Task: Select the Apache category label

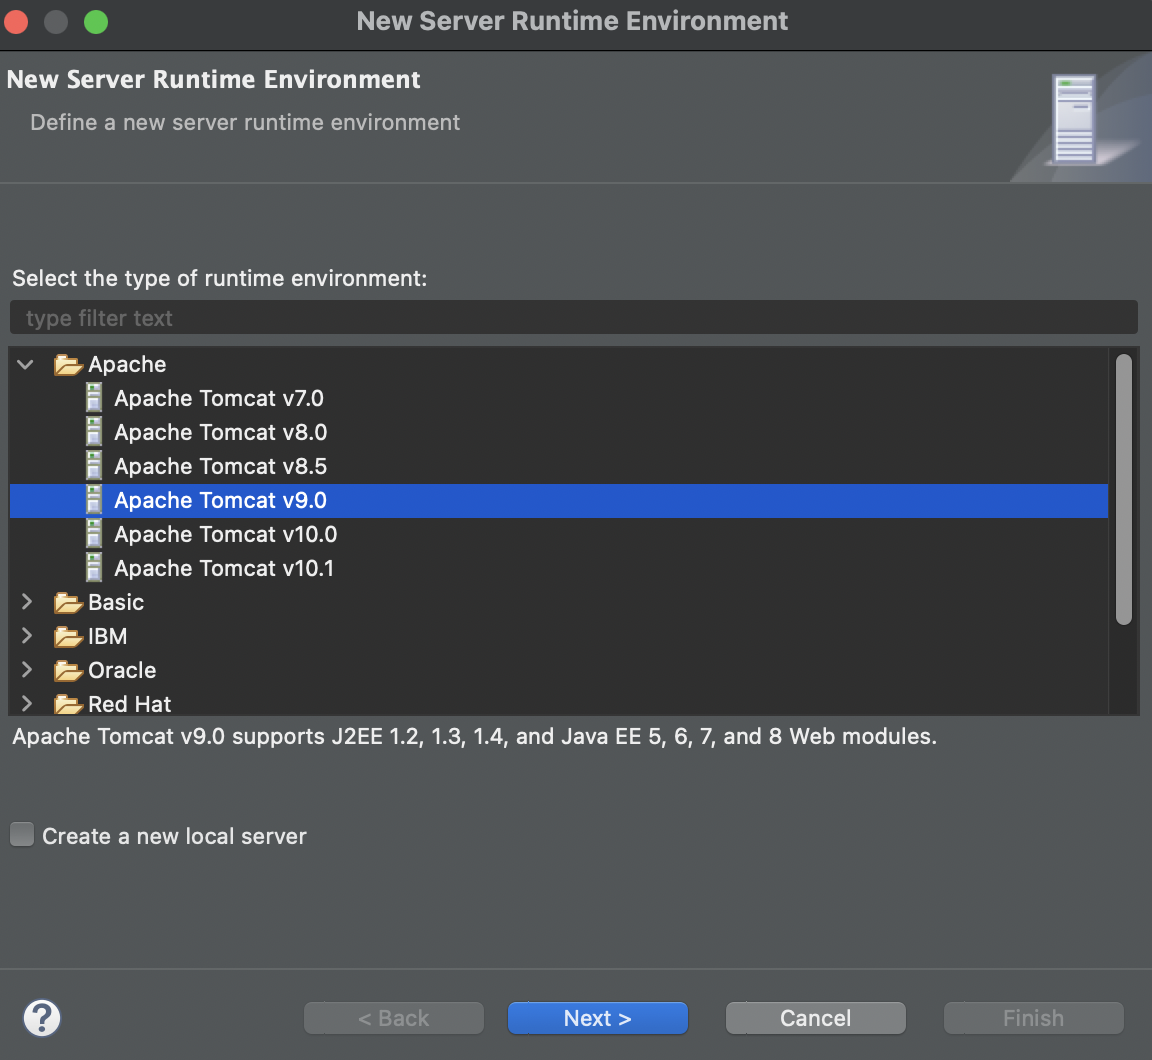Action: point(127,364)
